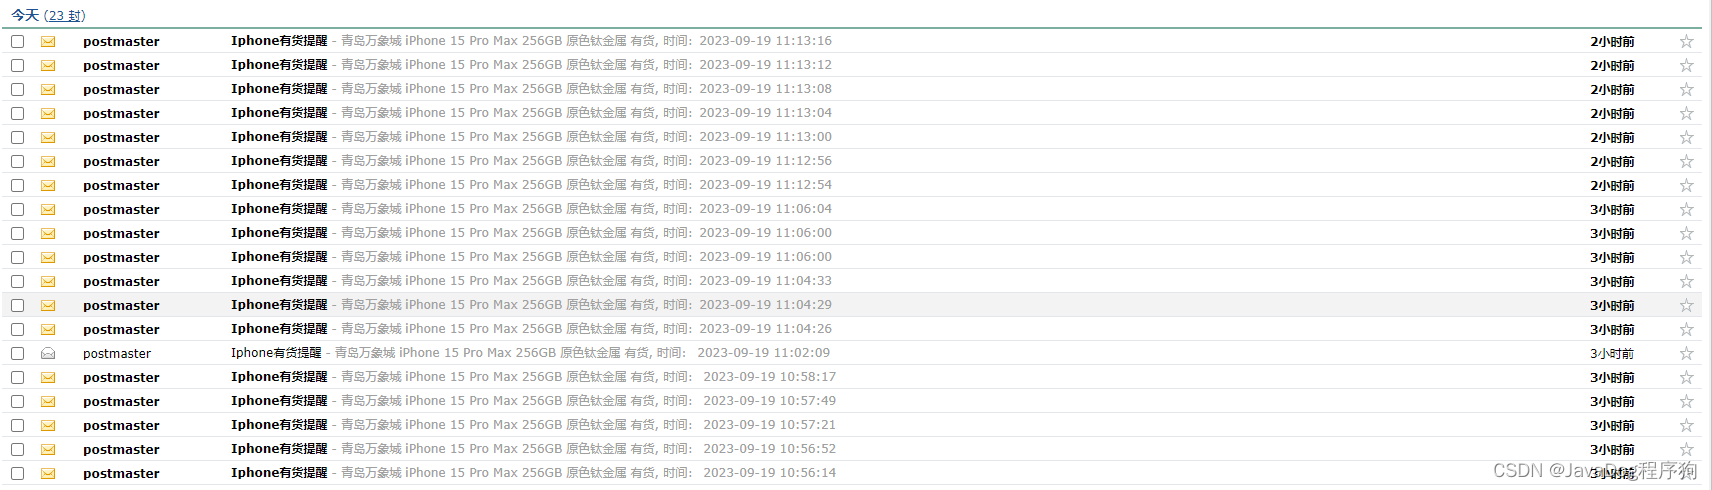Star the email timed 11:04:29

[1686, 305]
